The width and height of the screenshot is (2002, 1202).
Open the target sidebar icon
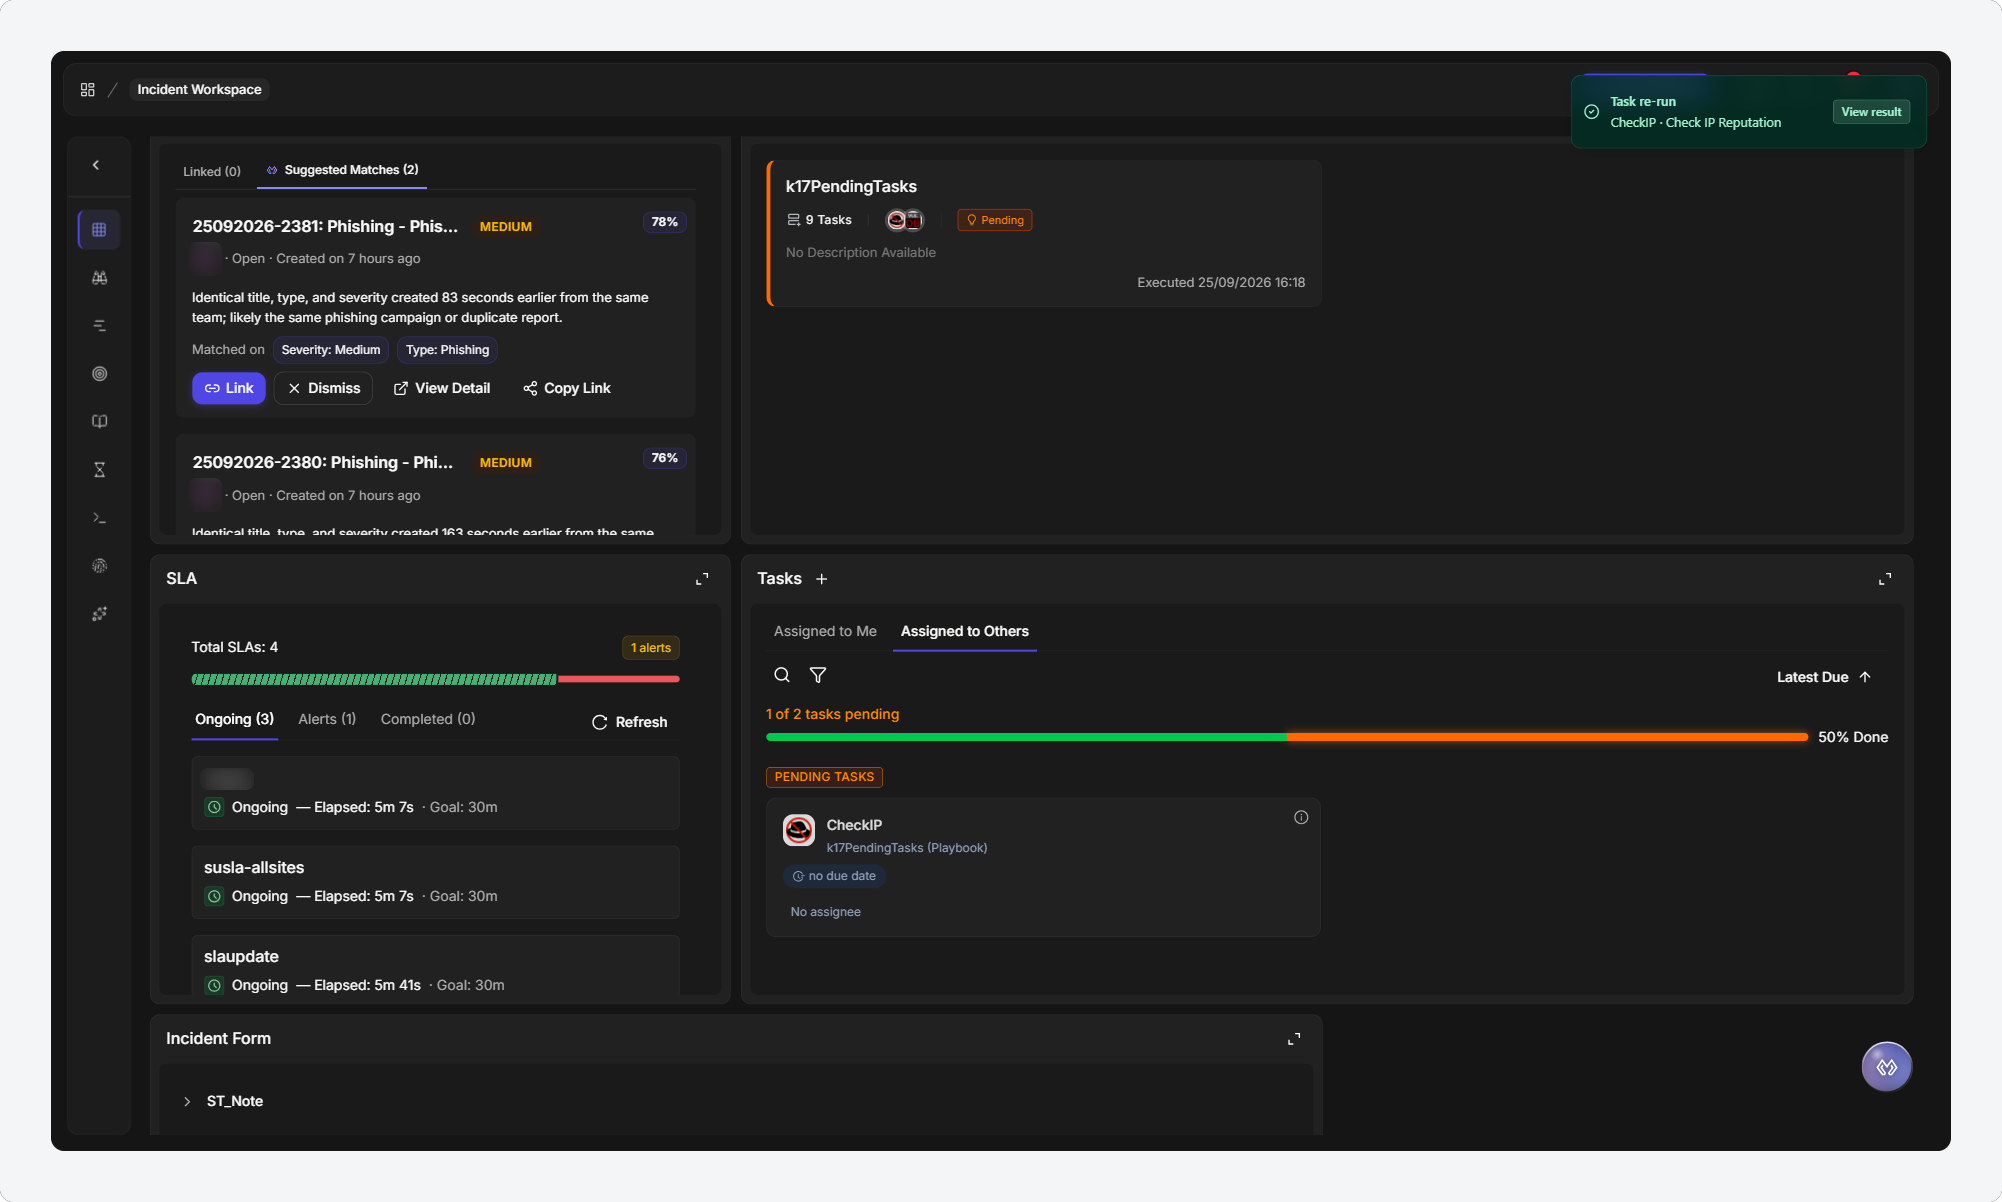coord(99,374)
